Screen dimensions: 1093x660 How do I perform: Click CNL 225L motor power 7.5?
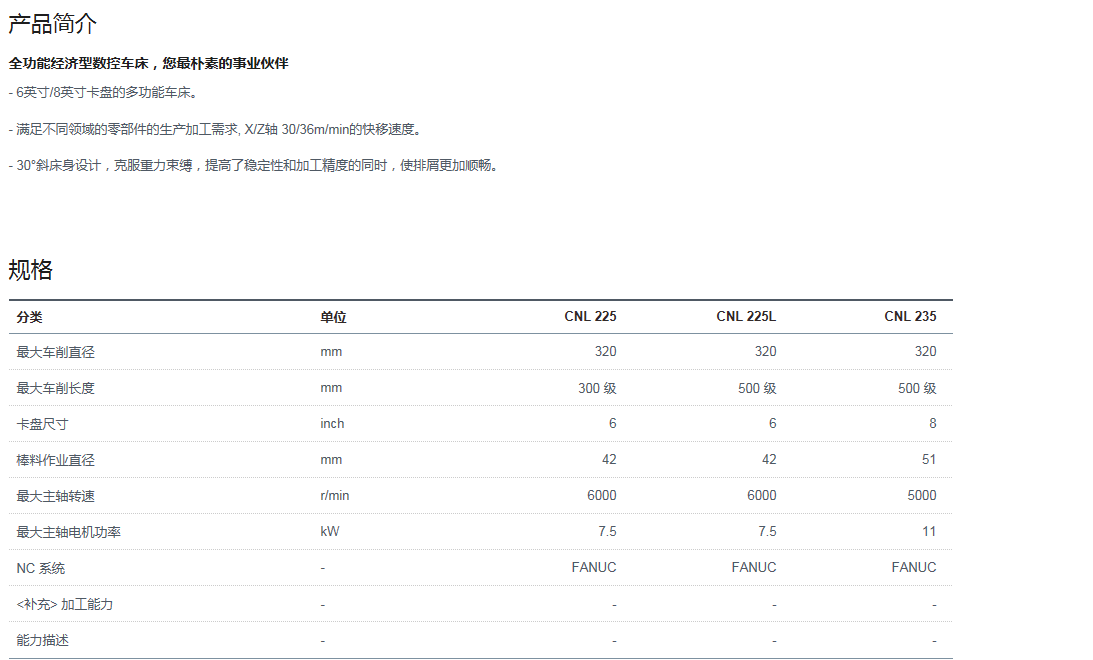(767, 532)
